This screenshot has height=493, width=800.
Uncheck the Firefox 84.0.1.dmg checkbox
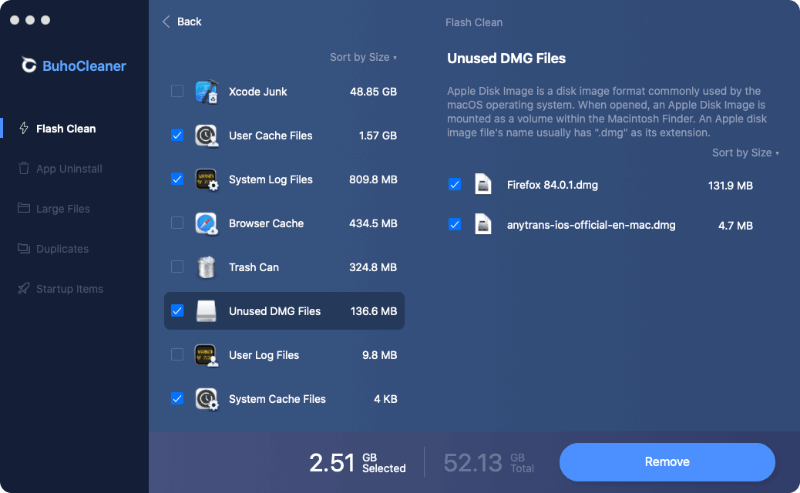[455, 185]
